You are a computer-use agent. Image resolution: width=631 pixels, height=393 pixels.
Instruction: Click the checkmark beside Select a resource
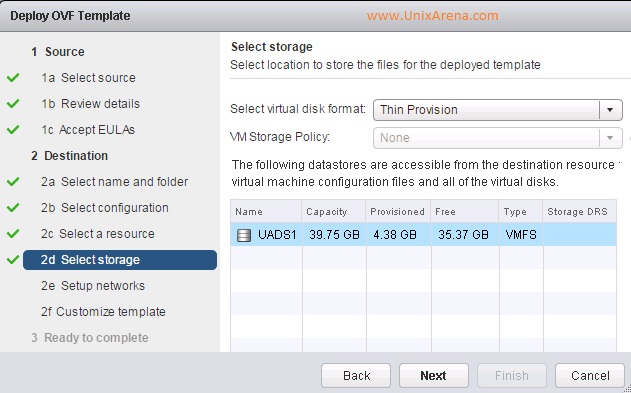[13, 233]
